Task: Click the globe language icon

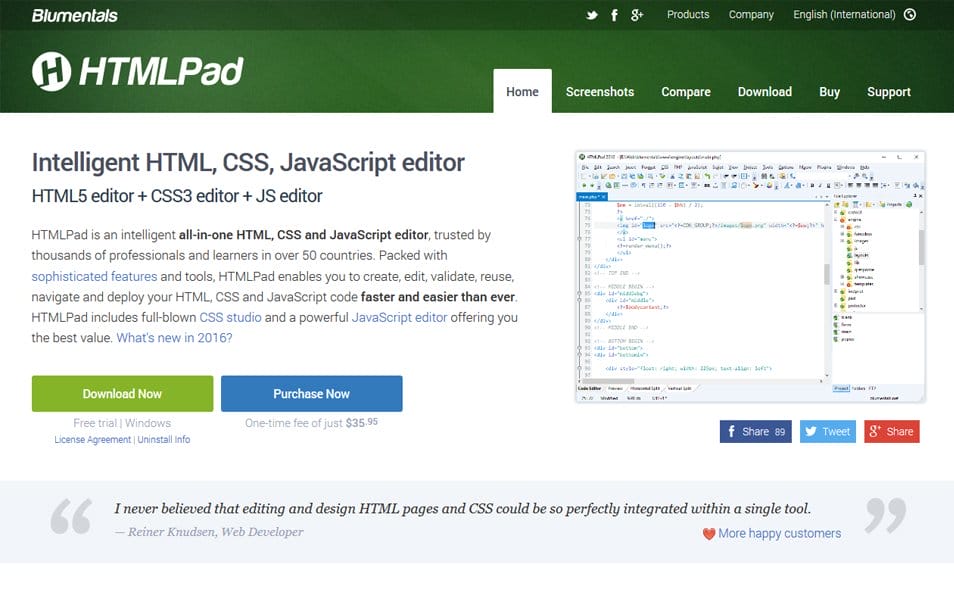Action: [910, 15]
